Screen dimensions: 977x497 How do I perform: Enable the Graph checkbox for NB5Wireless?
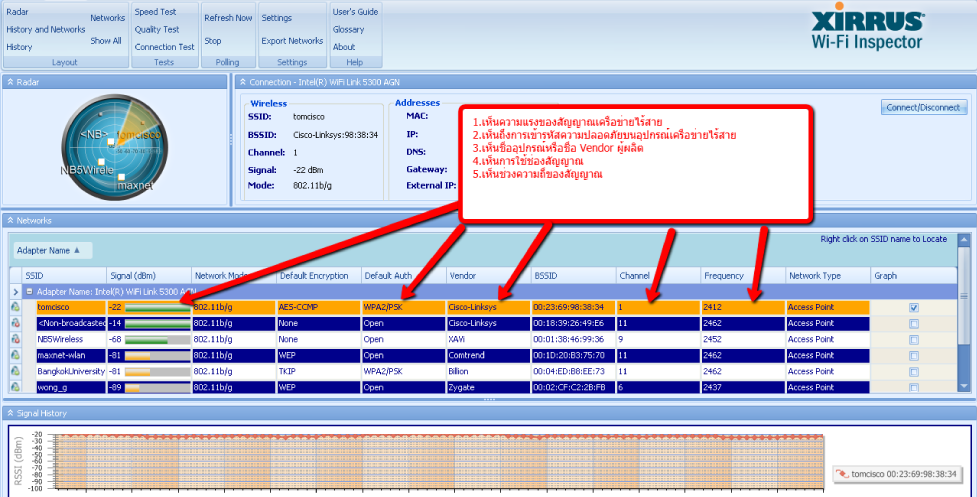(x=912, y=339)
